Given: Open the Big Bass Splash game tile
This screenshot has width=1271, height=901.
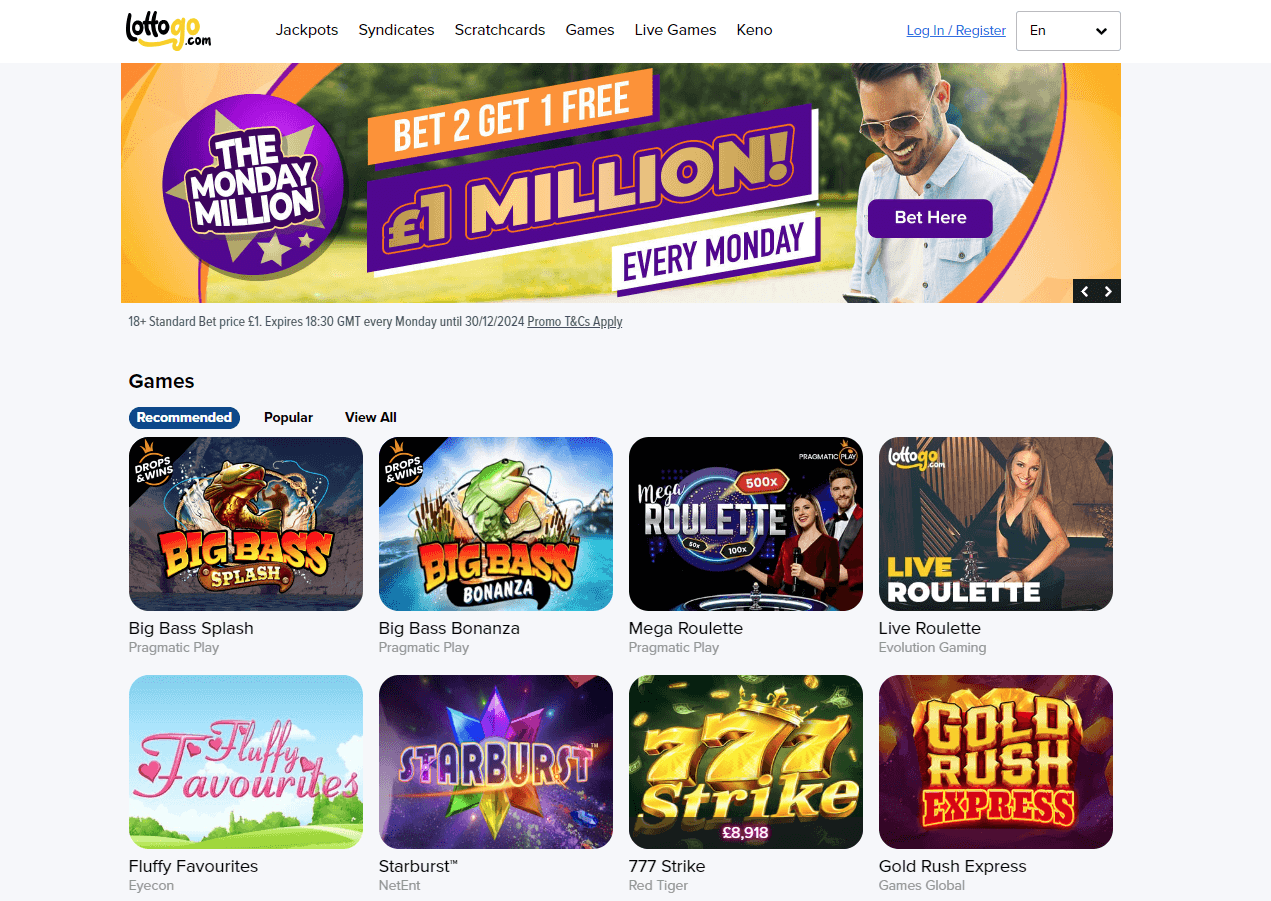Looking at the screenshot, I should [x=246, y=524].
